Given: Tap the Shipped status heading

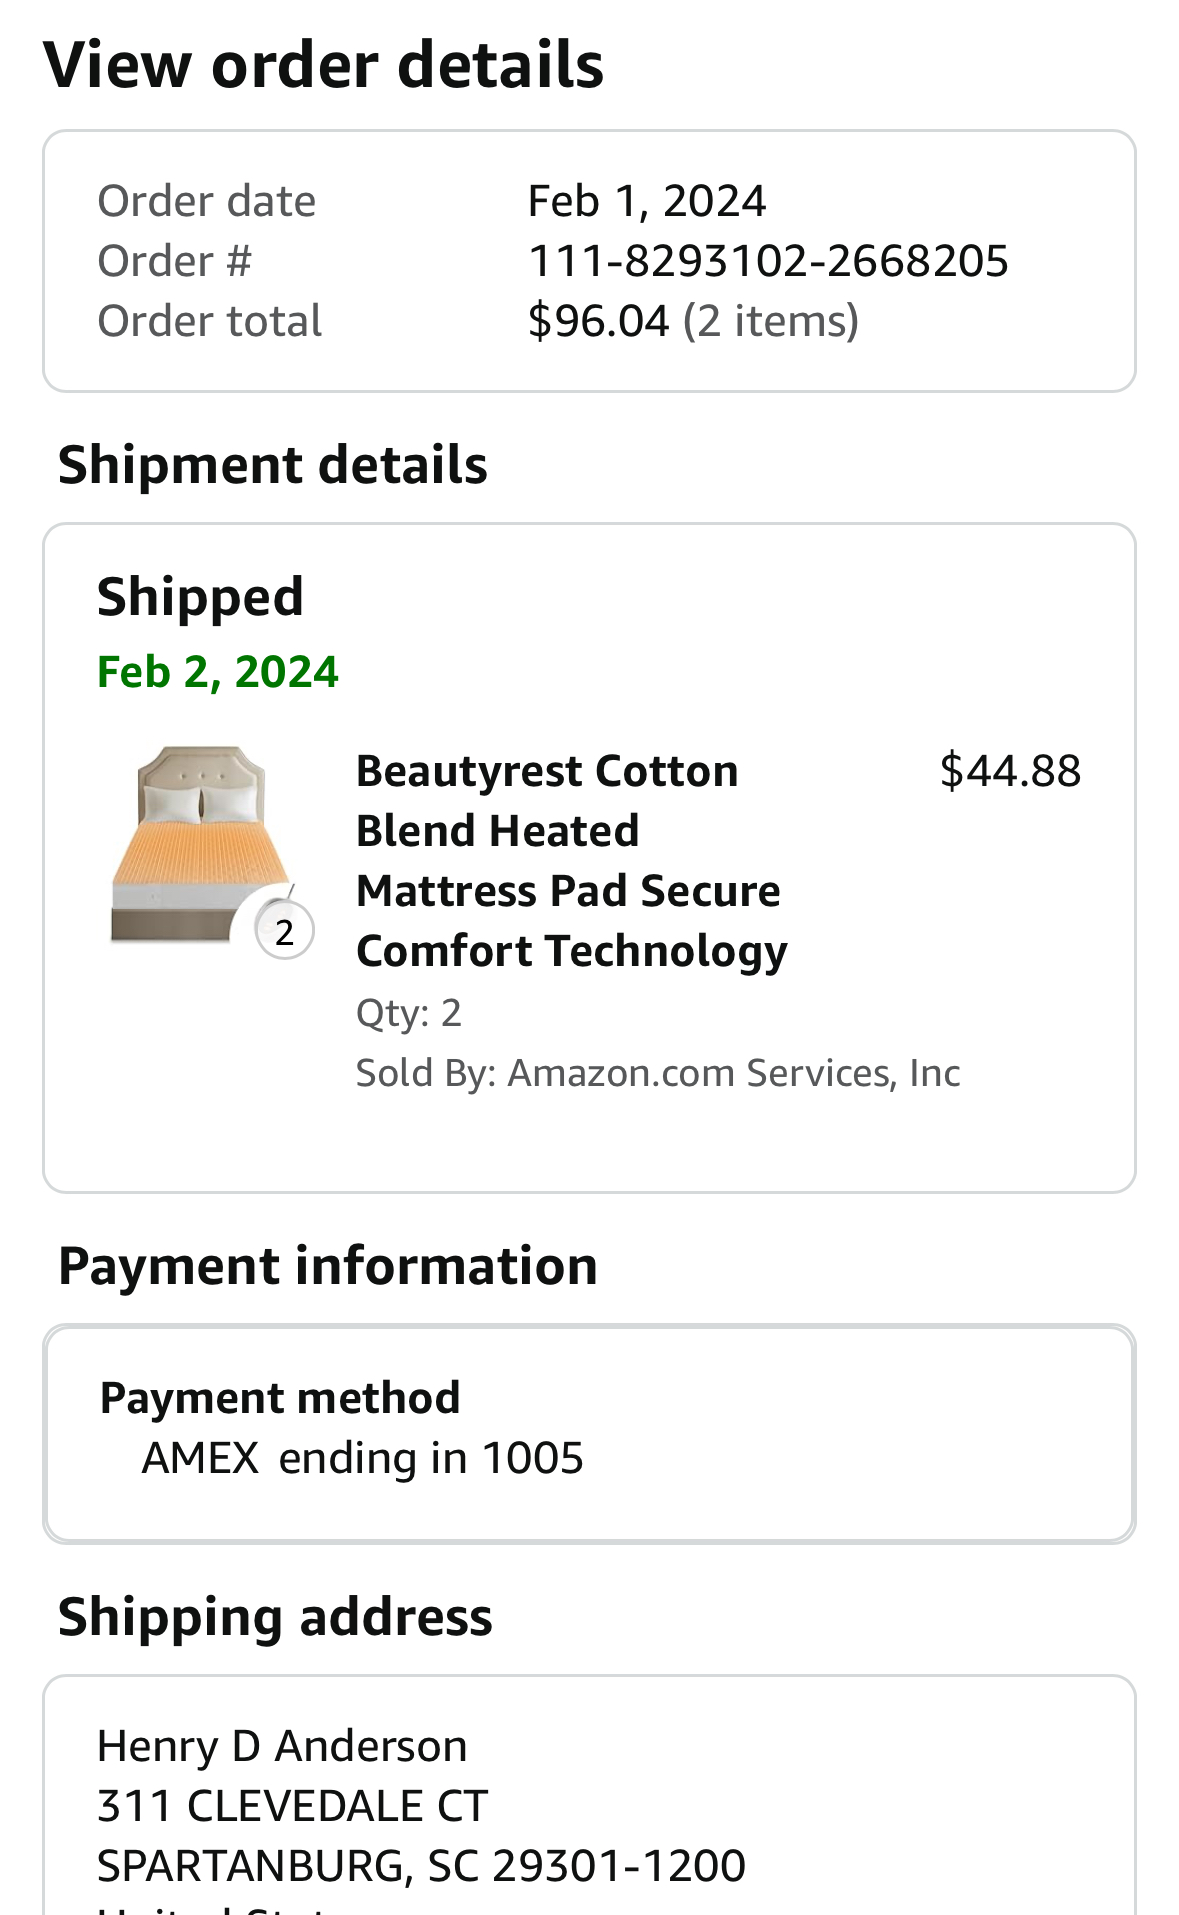Looking at the screenshot, I should 200,597.
